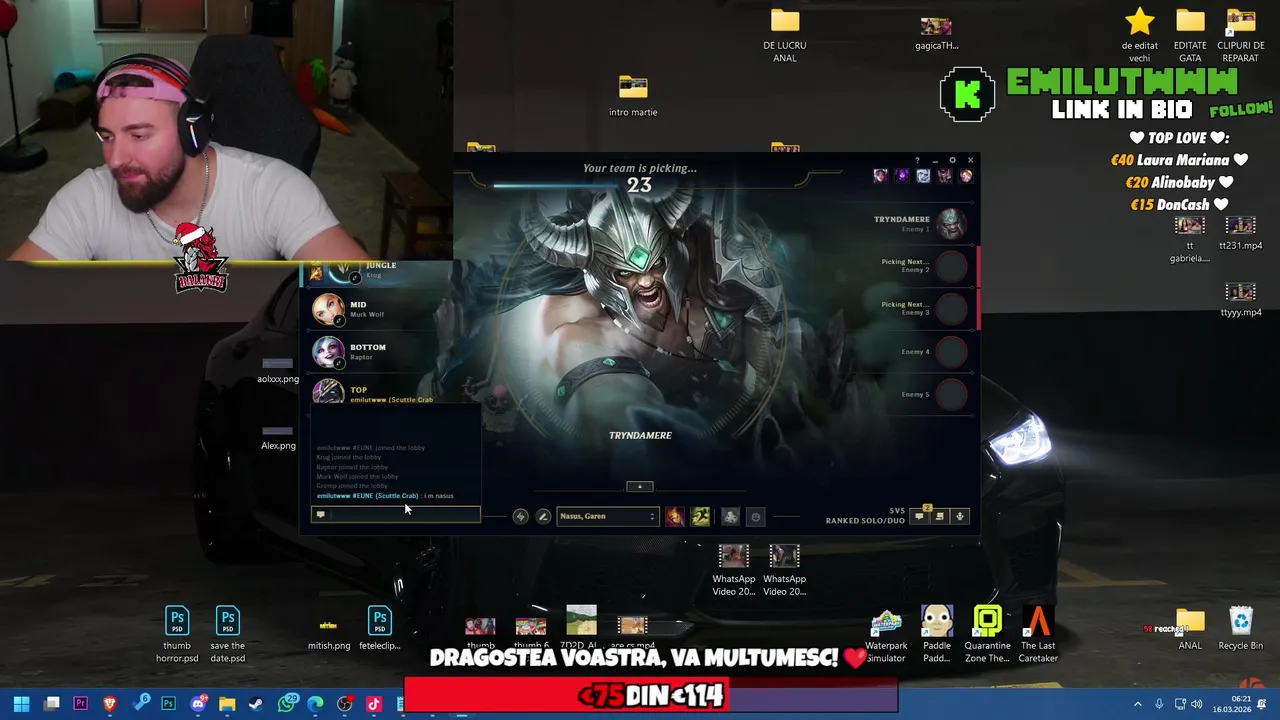Screen dimensions: 1280x720
Task: Select the 'save the date.psd' file
Action: click(x=227, y=634)
